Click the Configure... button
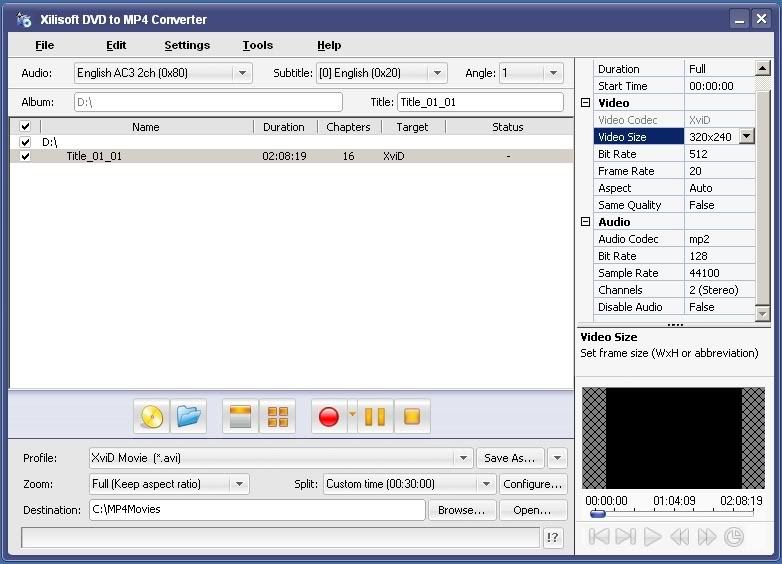The width and height of the screenshot is (782, 564). pyautogui.click(x=532, y=484)
